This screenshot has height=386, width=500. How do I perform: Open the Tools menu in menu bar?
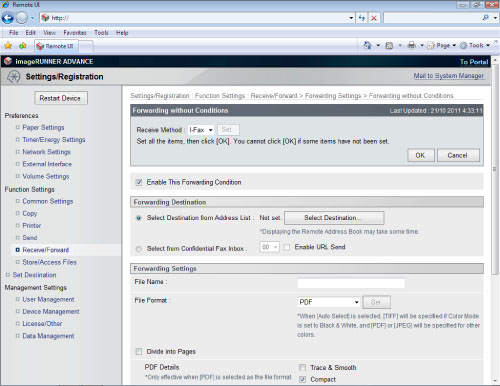pyautogui.click(x=101, y=33)
